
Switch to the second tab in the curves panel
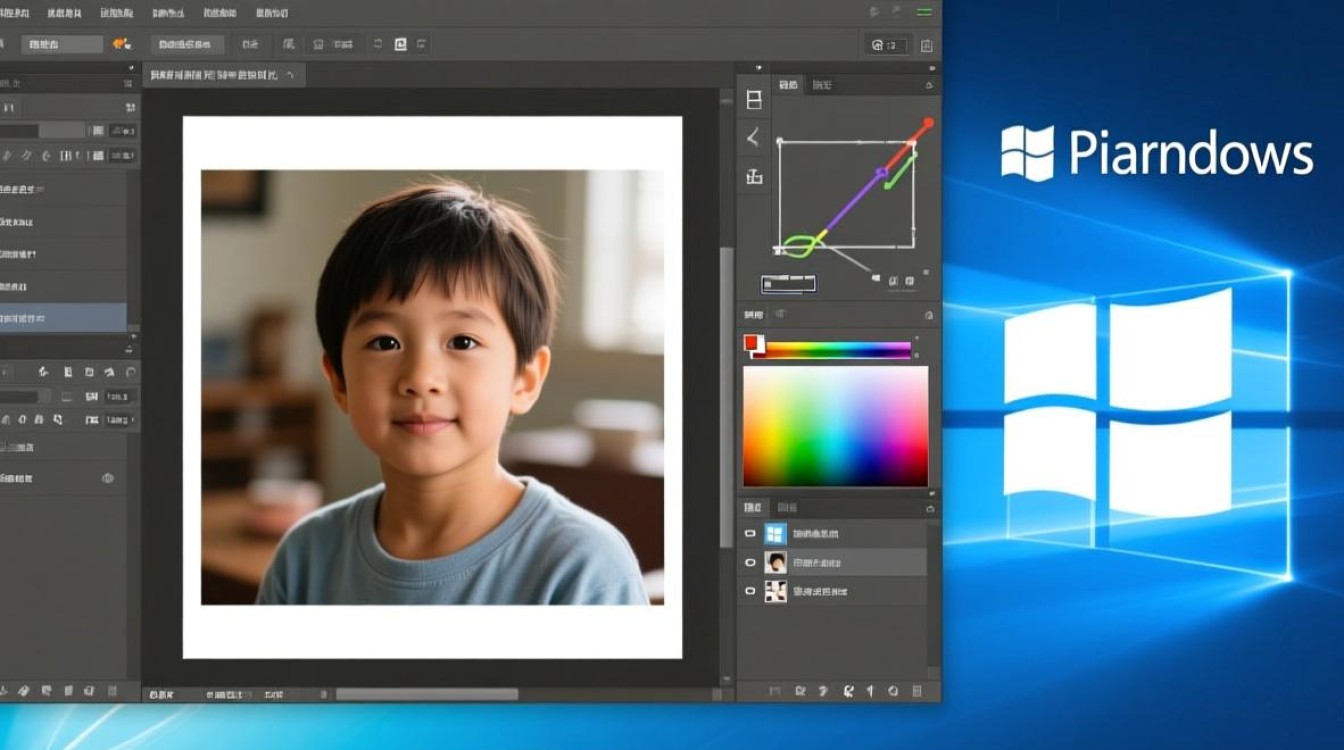(822, 86)
